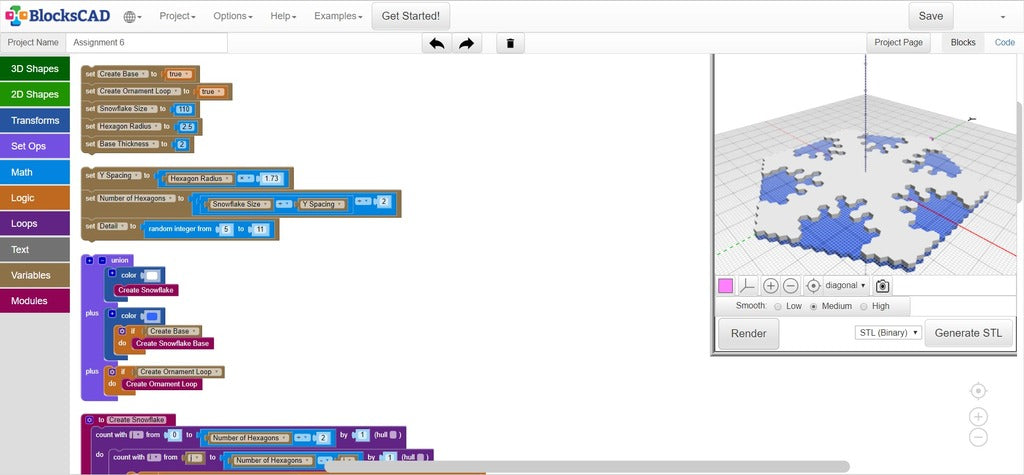Open the diagonal view angle dropdown
Image resolution: width=1024 pixels, height=475 pixels.
[x=846, y=286]
